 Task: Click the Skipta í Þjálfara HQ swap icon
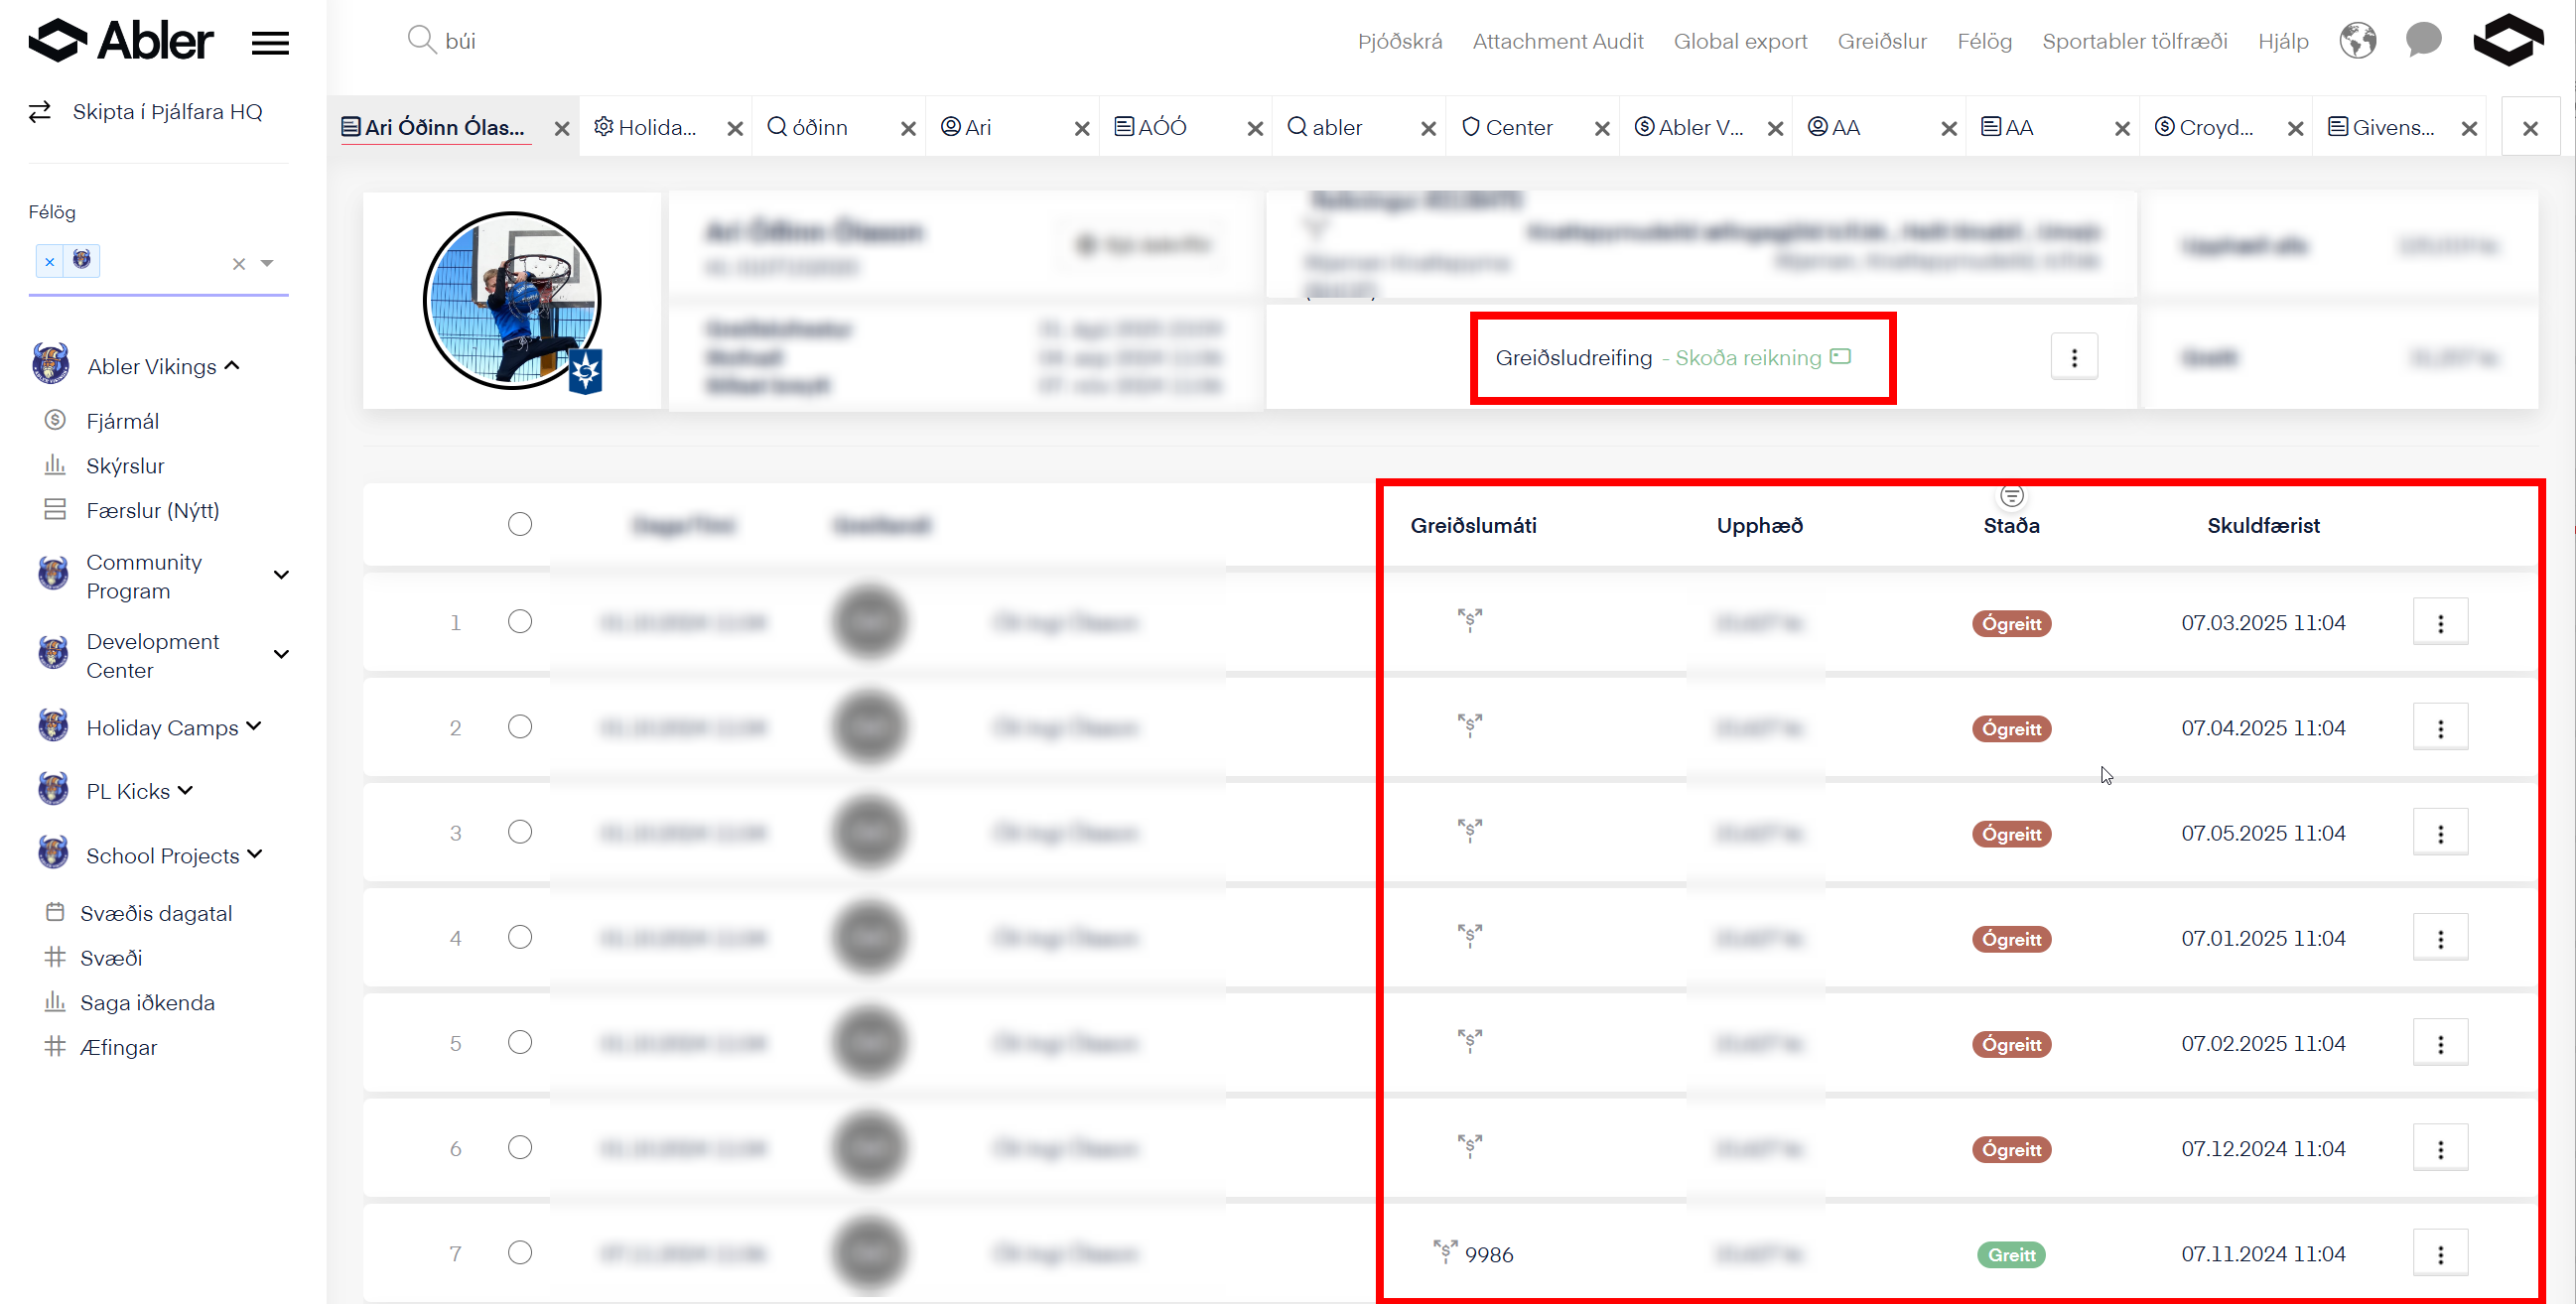click(40, 112)
